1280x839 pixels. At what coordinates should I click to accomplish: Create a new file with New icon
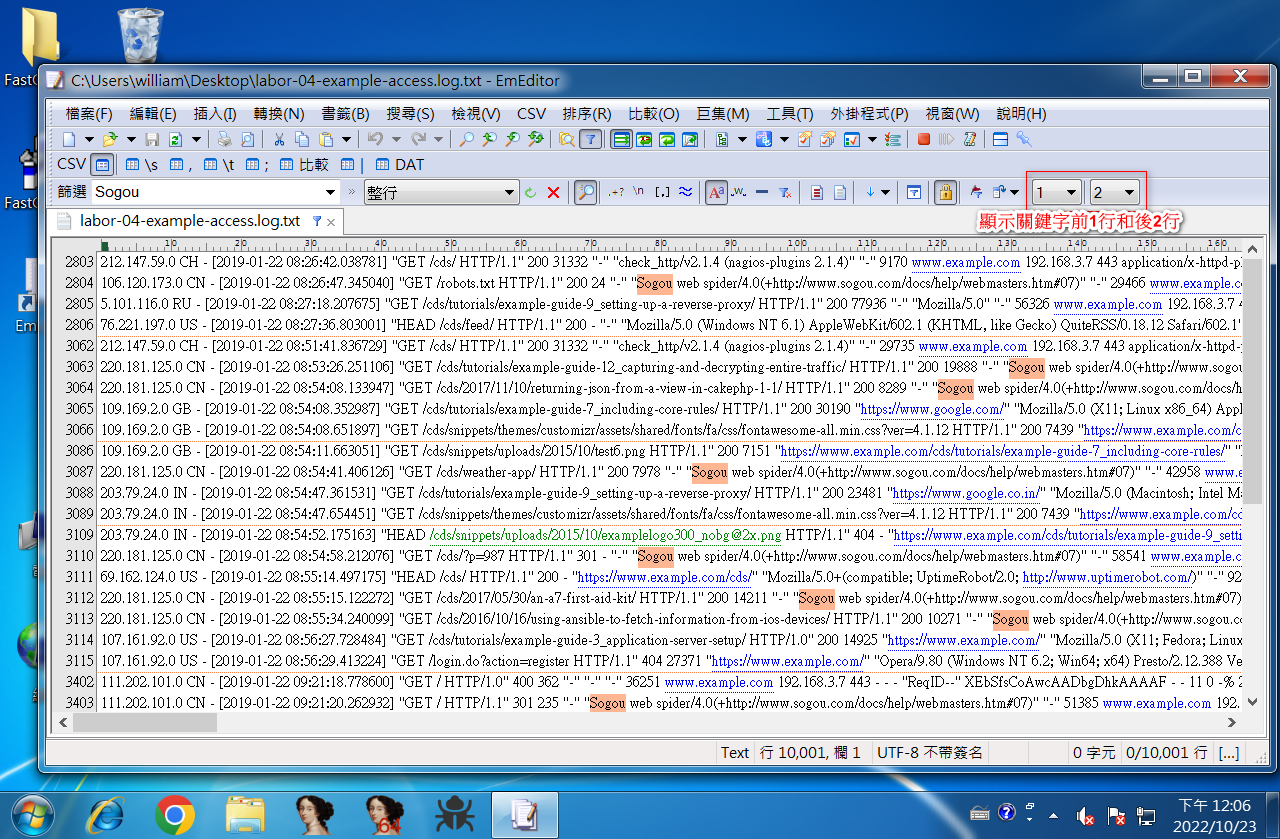tap(68, 140)
